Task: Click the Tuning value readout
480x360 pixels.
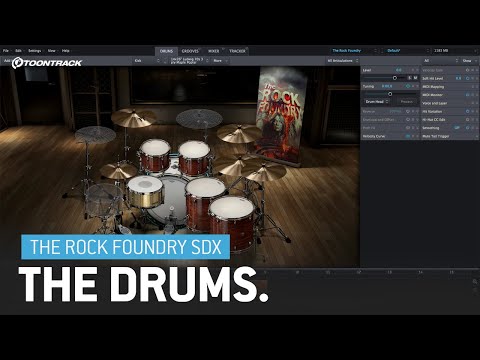Action: click(387, 86)
